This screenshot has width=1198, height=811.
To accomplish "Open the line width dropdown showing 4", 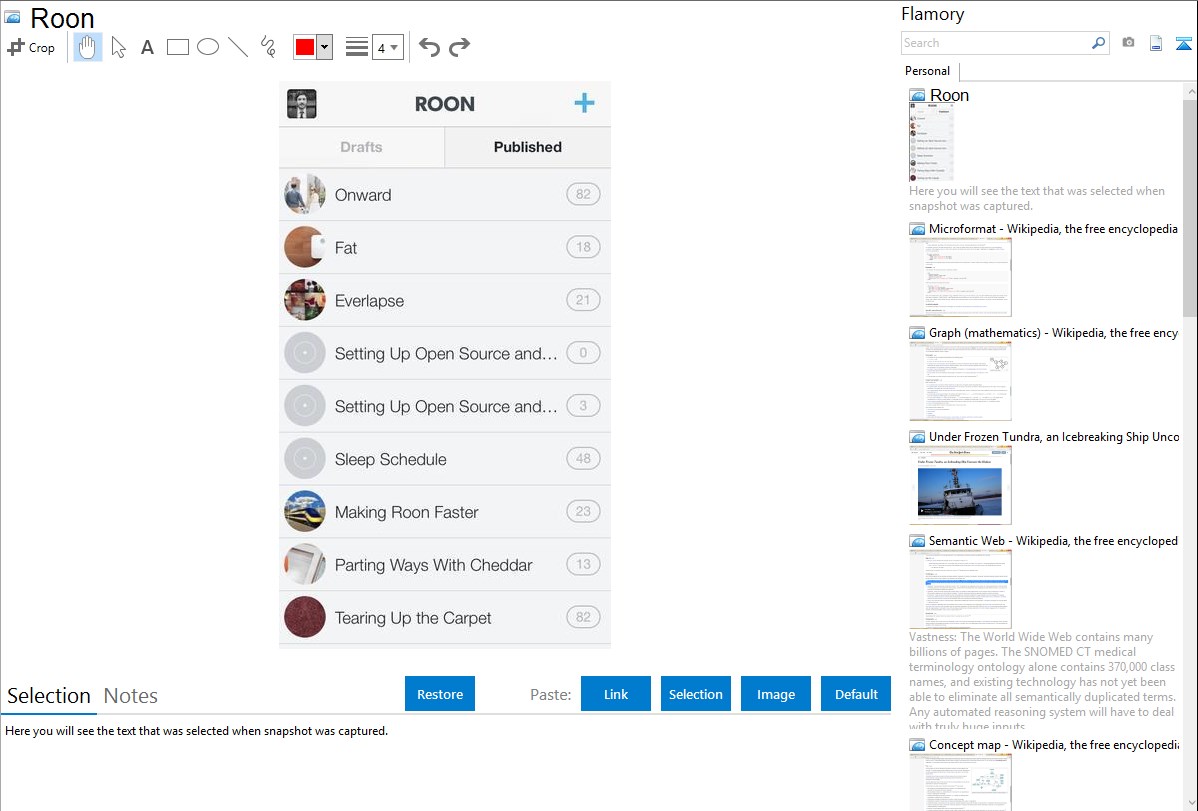I will coord(388,47).
